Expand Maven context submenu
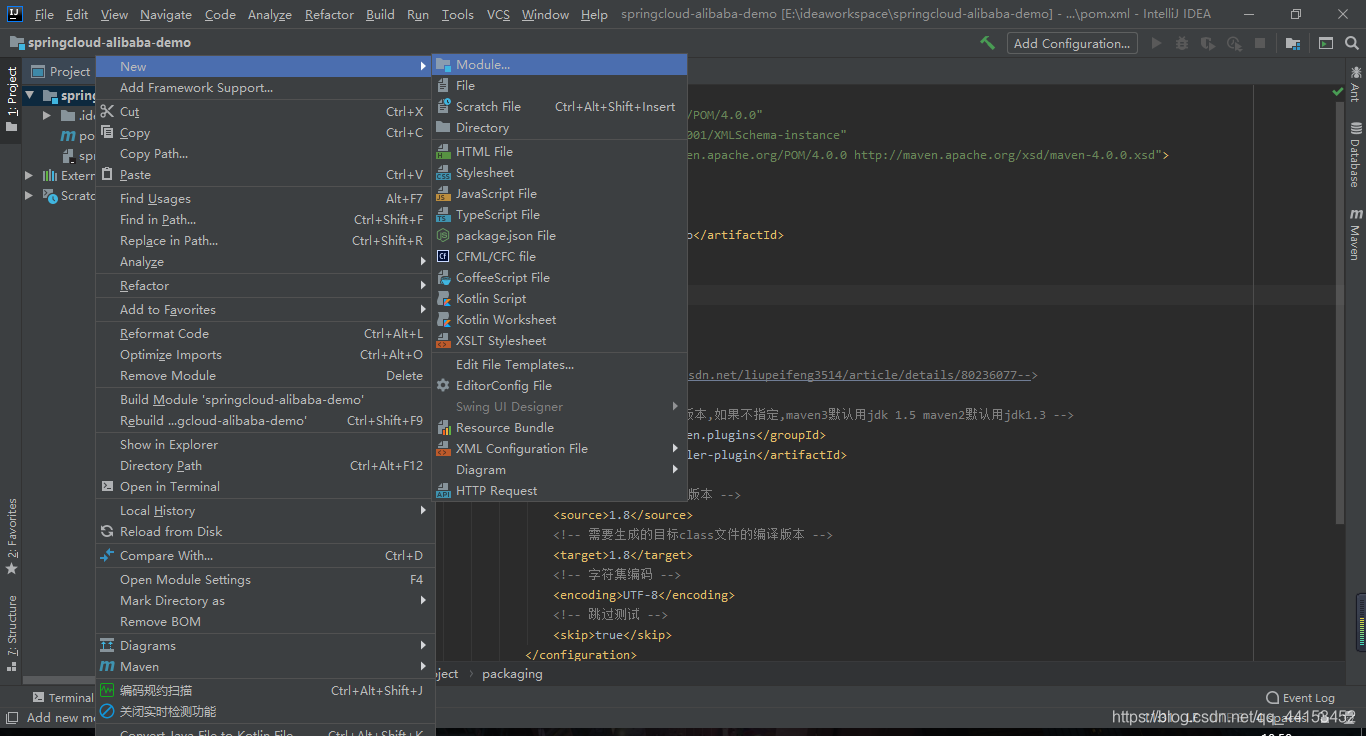This screenshot has width=1366, height=736. [265, 666]
